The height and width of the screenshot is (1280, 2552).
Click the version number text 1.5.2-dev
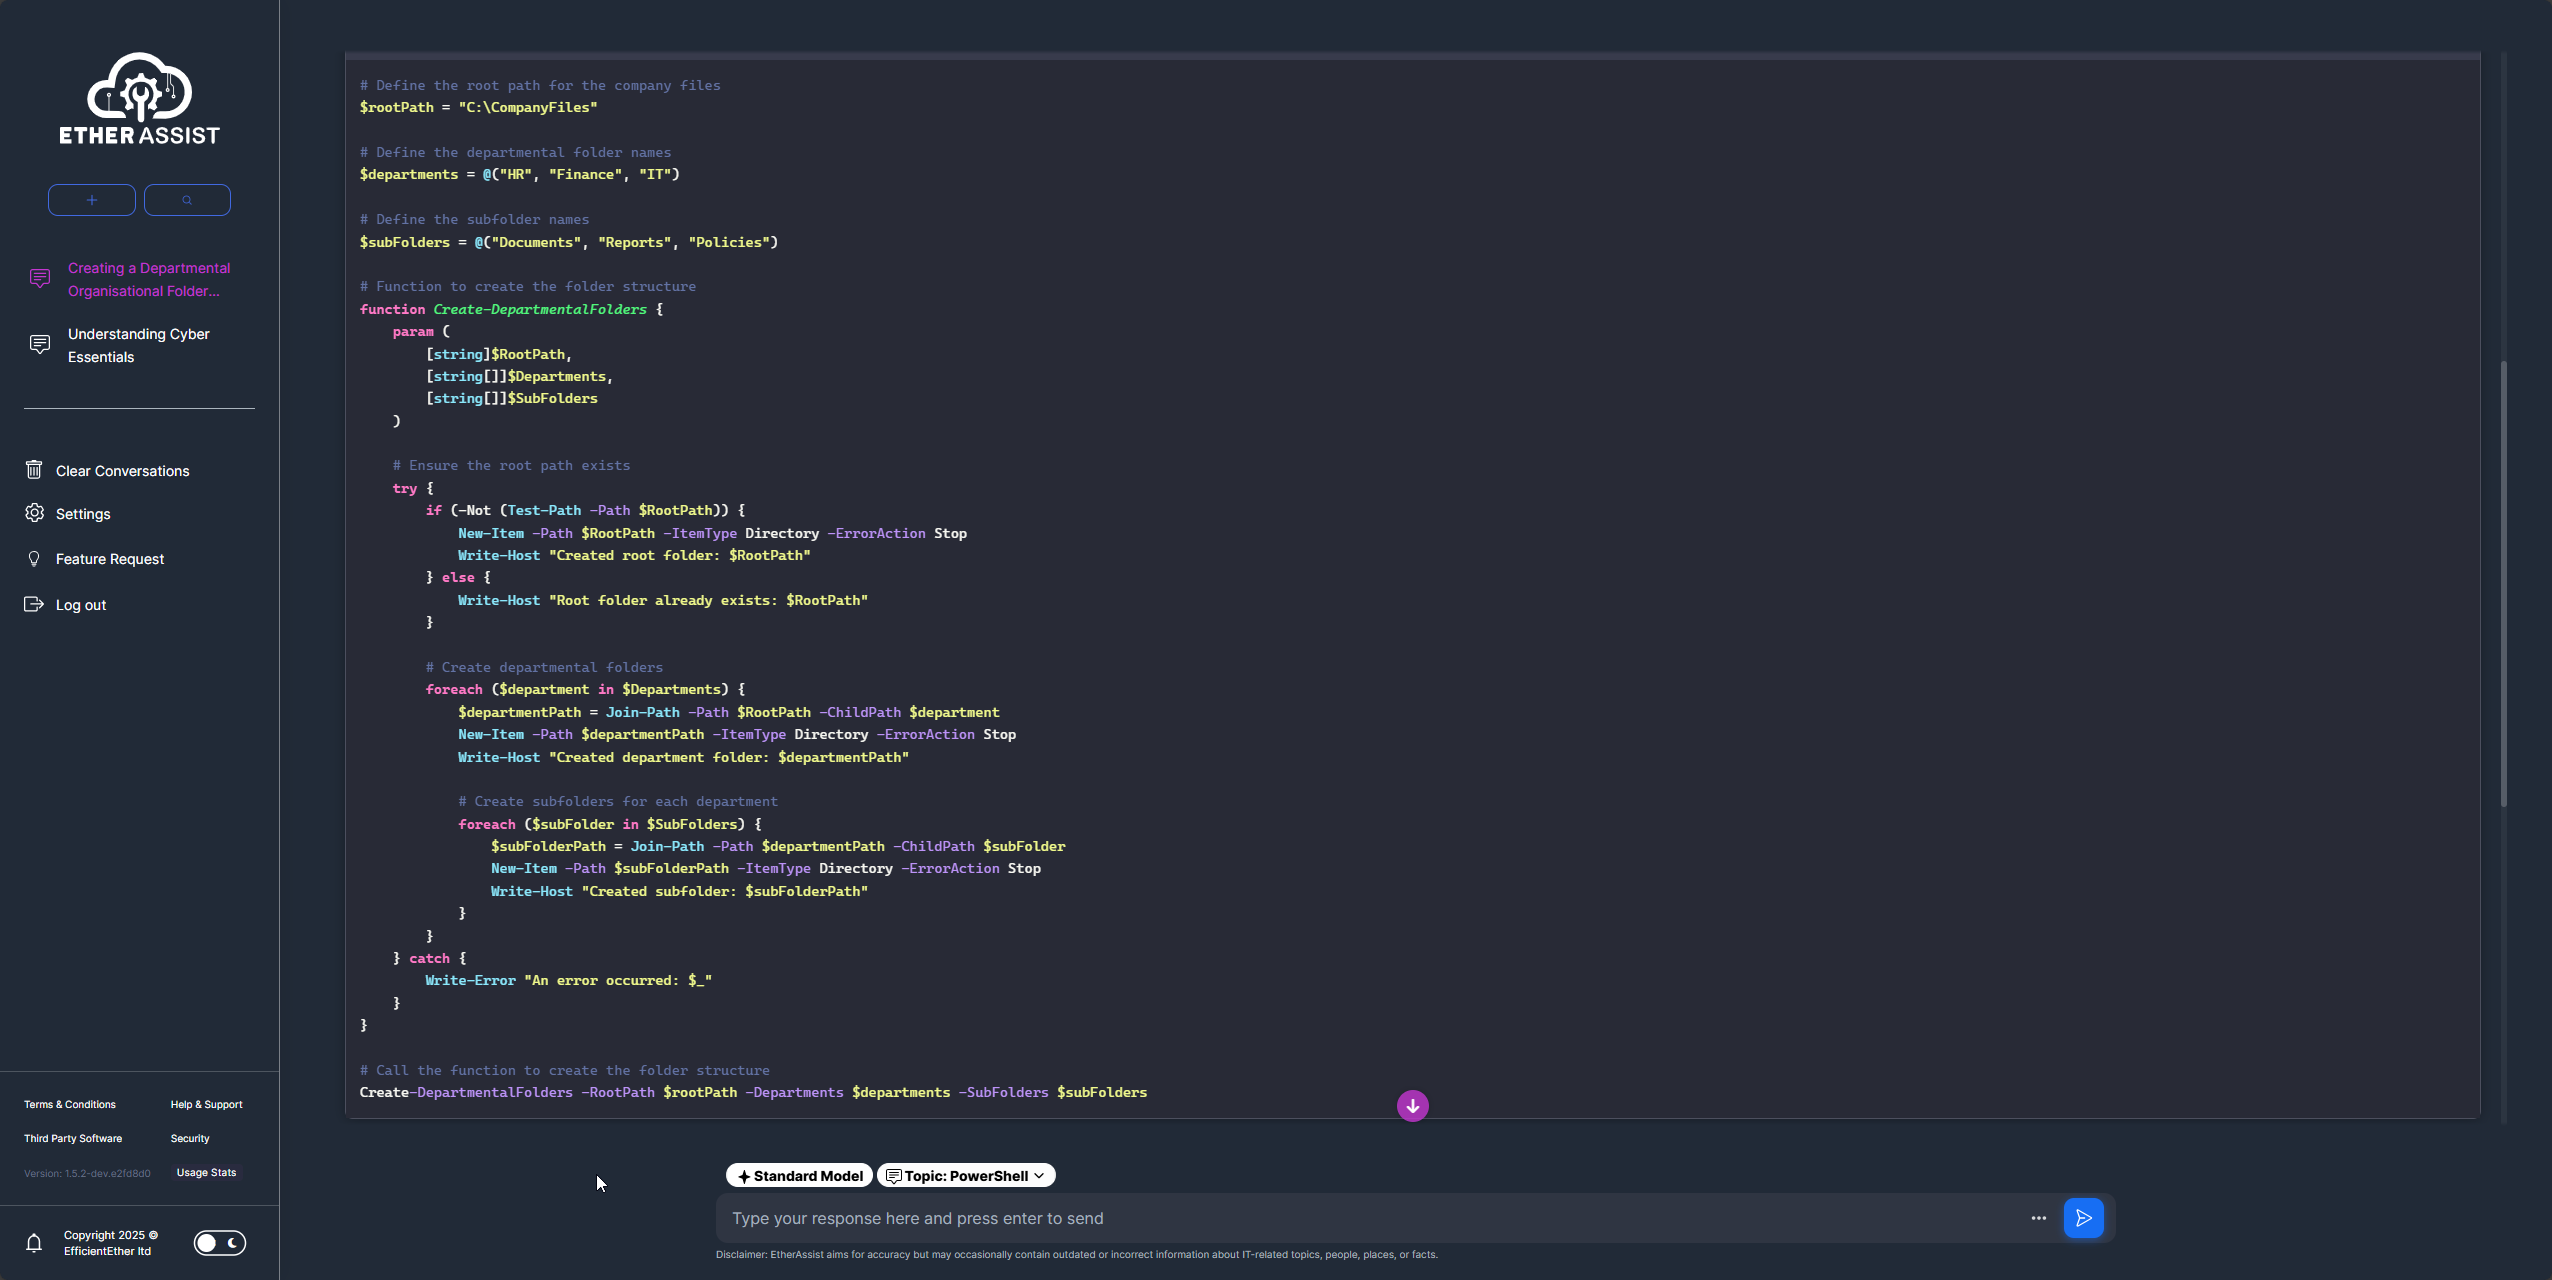click(87, 1174)
